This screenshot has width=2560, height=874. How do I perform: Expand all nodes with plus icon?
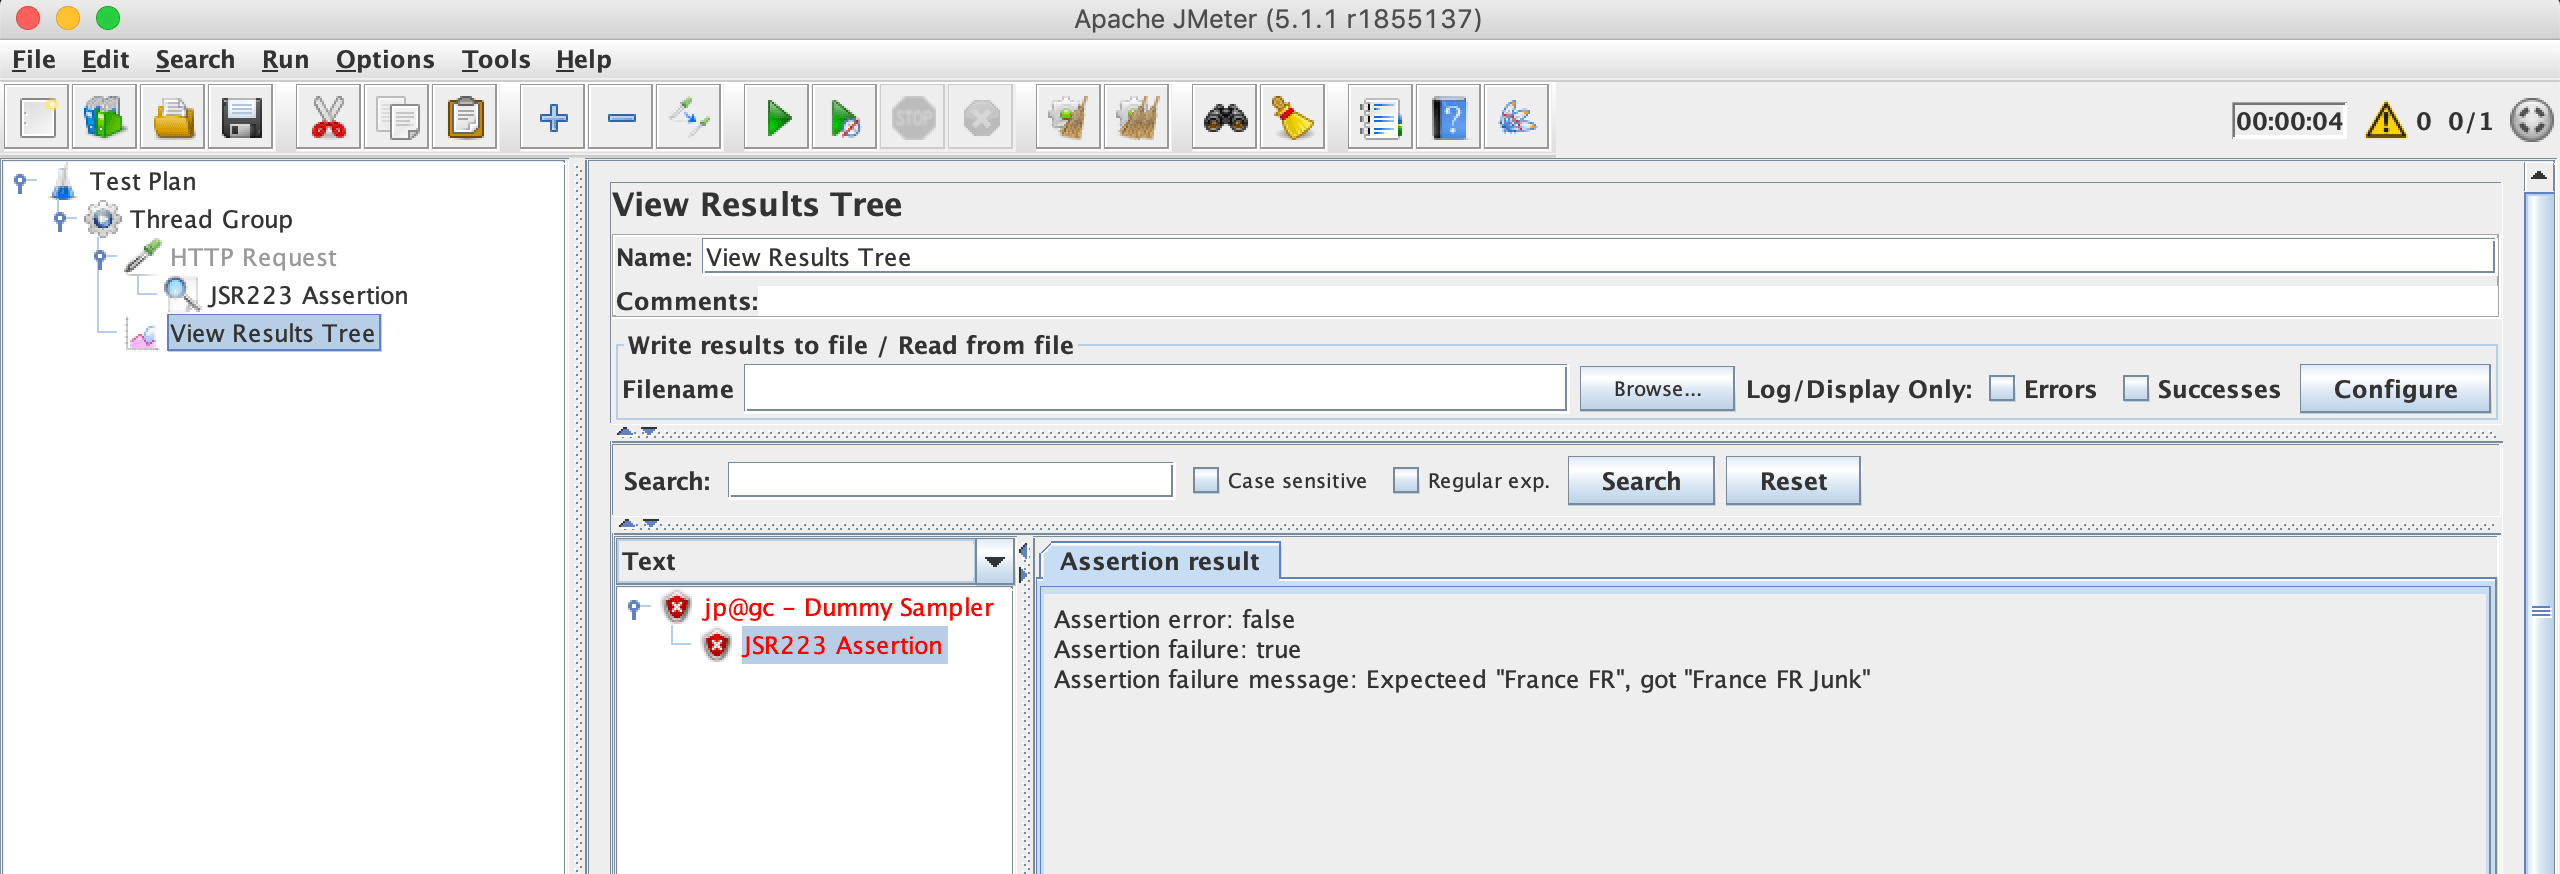553,119
